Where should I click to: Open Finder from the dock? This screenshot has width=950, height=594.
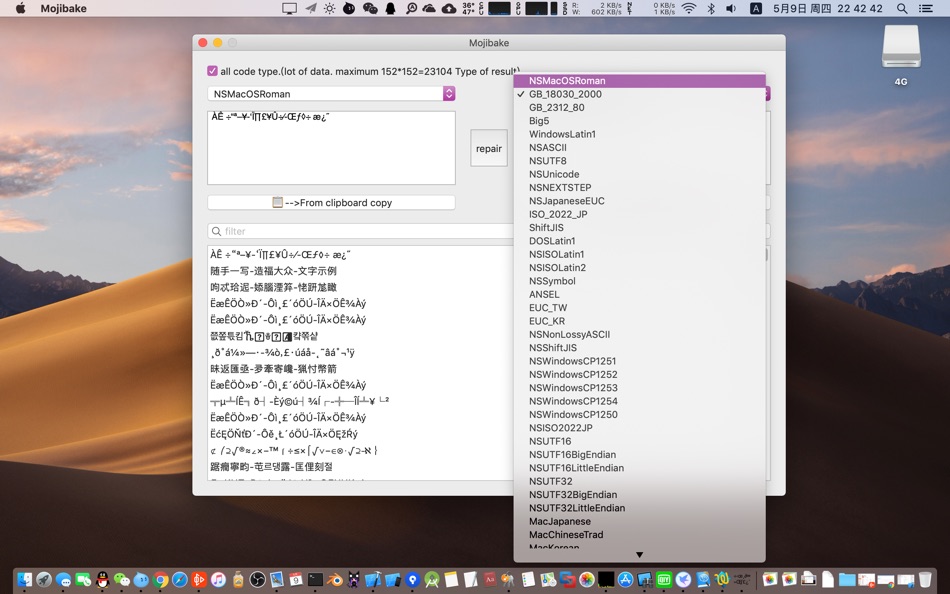click(x=24, y=580)
